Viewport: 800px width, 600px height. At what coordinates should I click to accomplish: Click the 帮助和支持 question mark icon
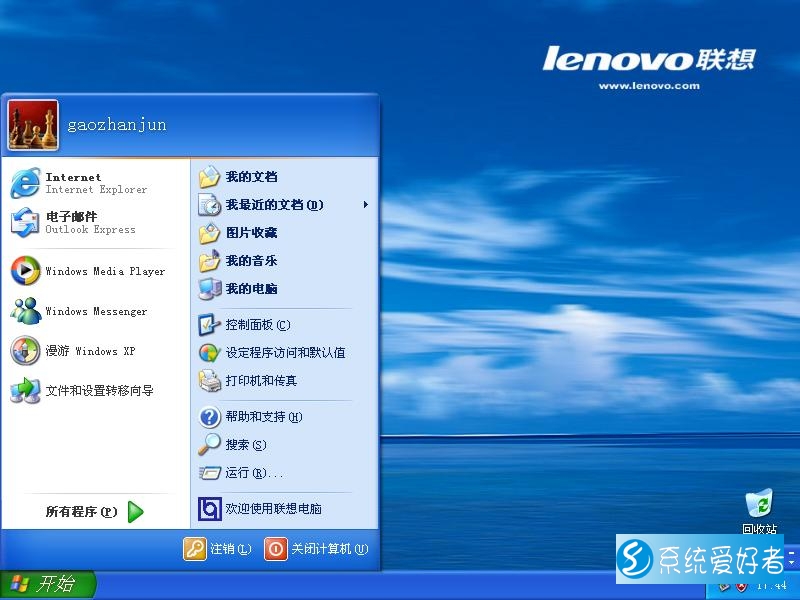tap(209, 417)
